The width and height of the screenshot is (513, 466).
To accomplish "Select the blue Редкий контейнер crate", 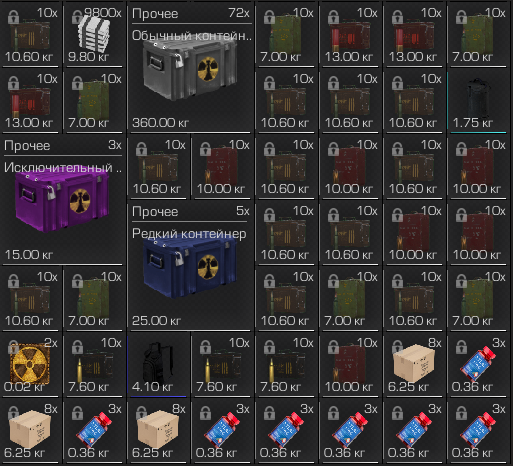I will tap(190, 268).
